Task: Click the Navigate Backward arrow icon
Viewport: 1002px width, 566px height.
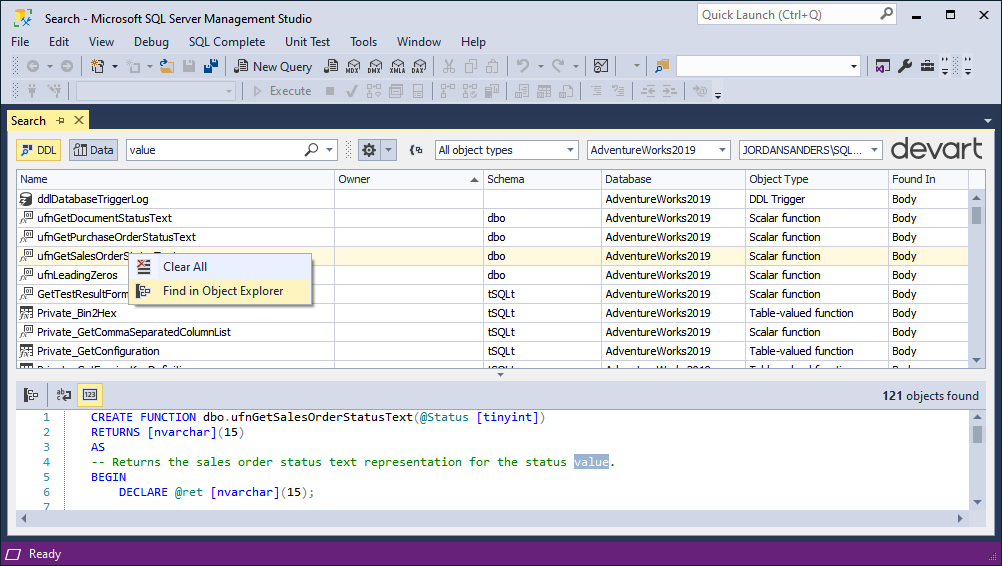Action: point(33,66)
